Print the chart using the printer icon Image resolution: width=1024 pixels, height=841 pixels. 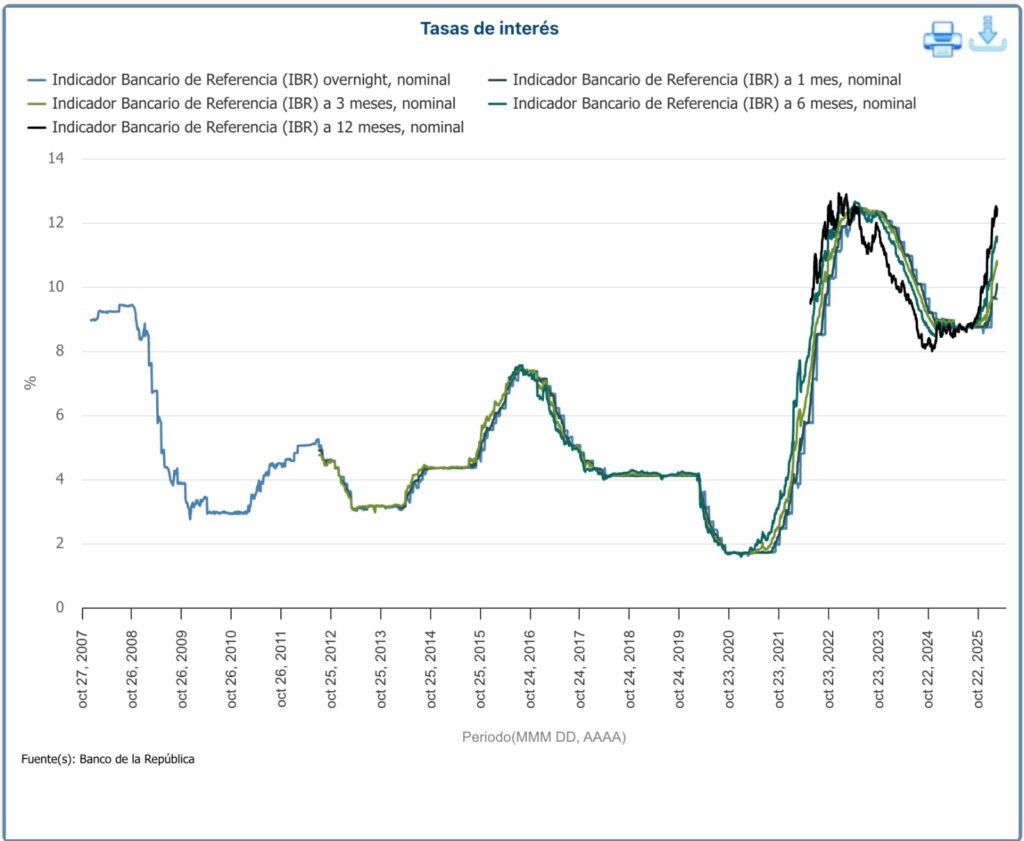coord(942,38)
